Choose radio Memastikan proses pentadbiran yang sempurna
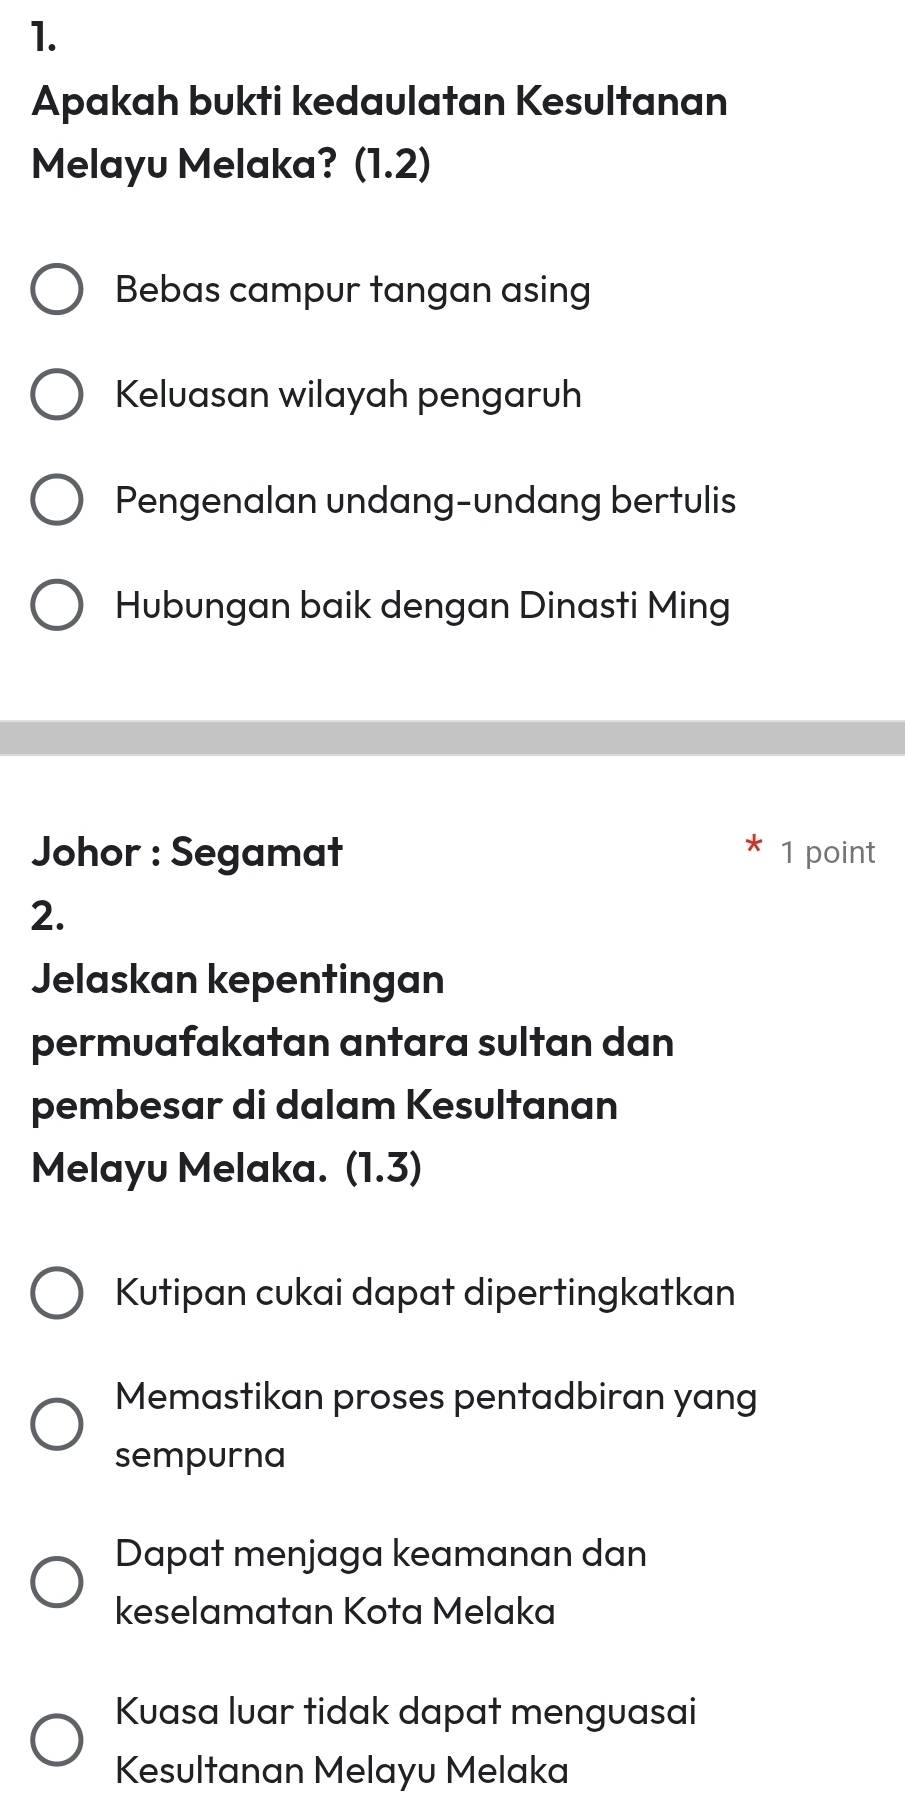This screenshot has height=1816, width=905. [57, 1424]
